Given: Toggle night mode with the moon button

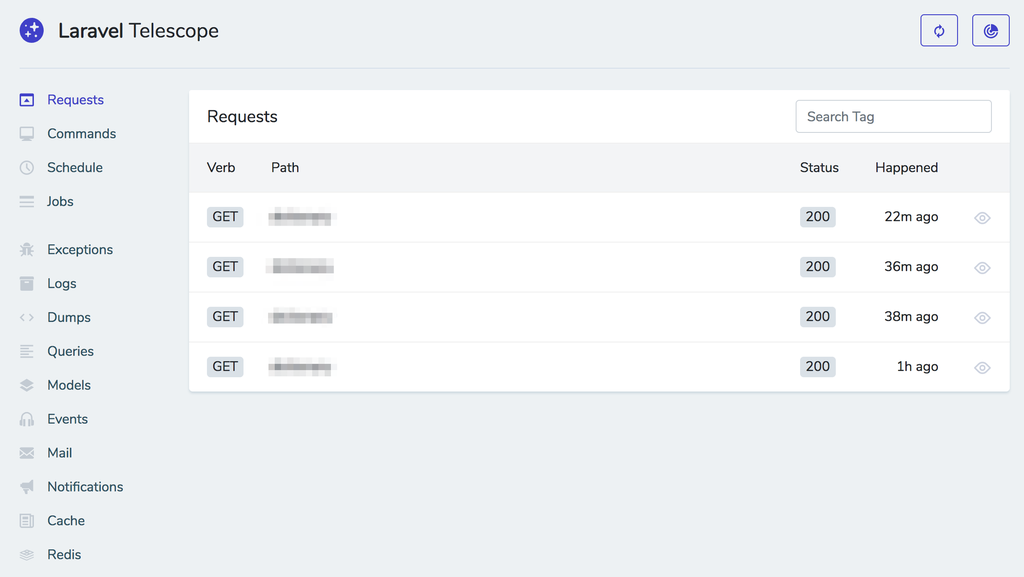Looking at the screenshot, I should coord(991,31).
